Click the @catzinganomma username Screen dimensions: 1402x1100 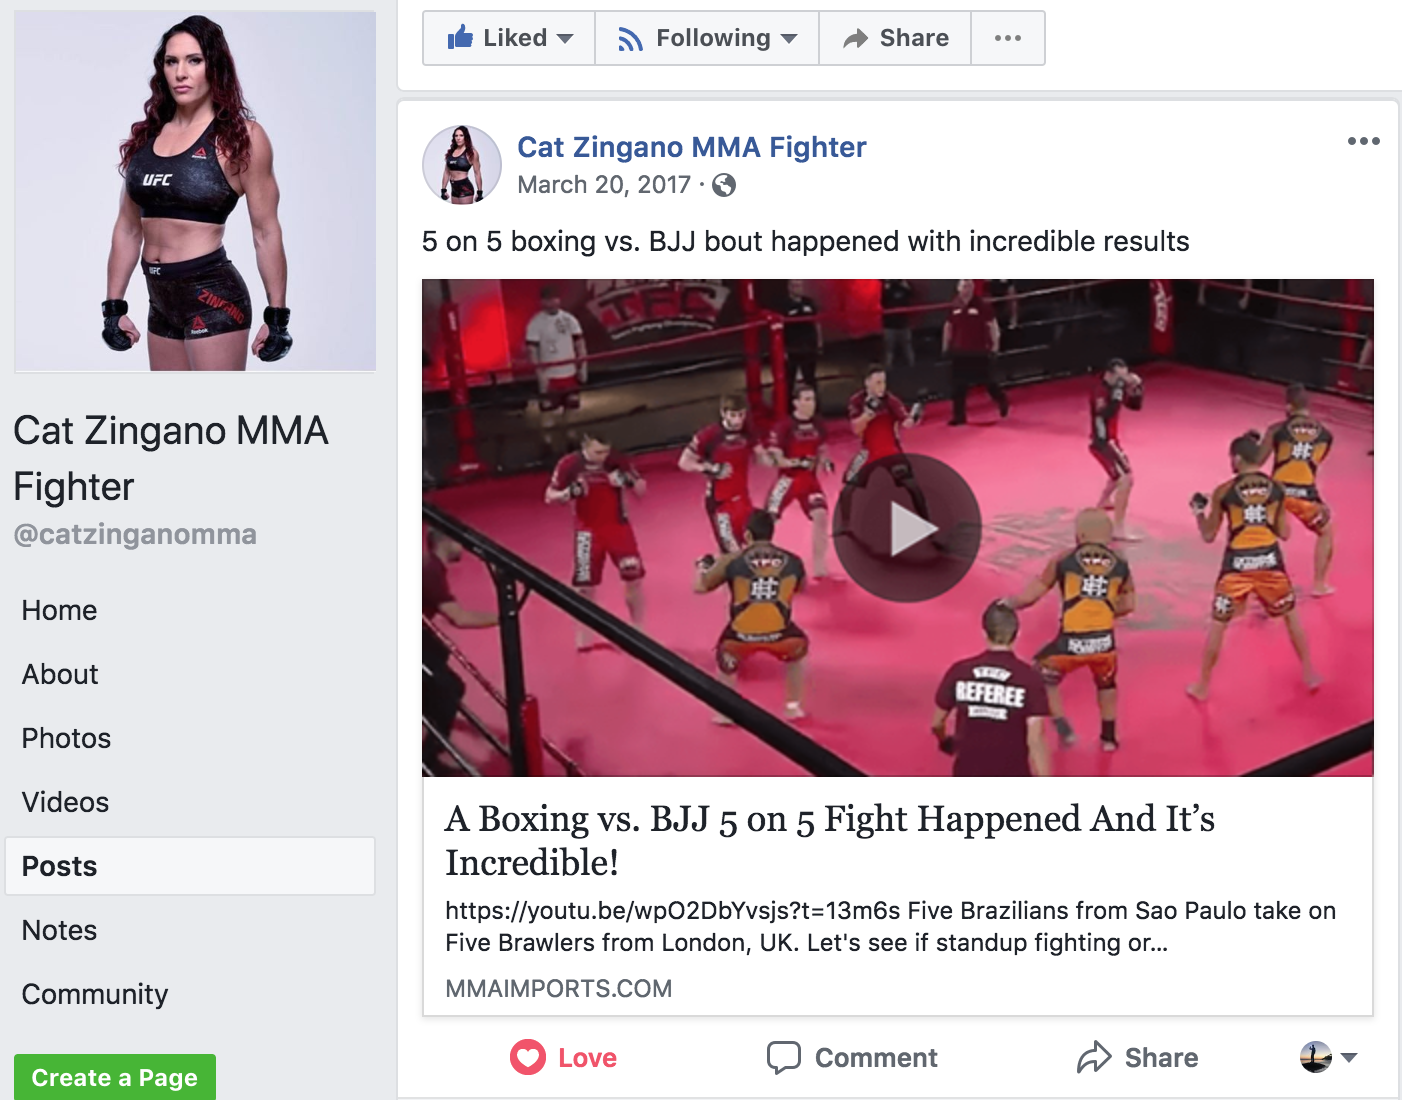click(x=135, y=534)
